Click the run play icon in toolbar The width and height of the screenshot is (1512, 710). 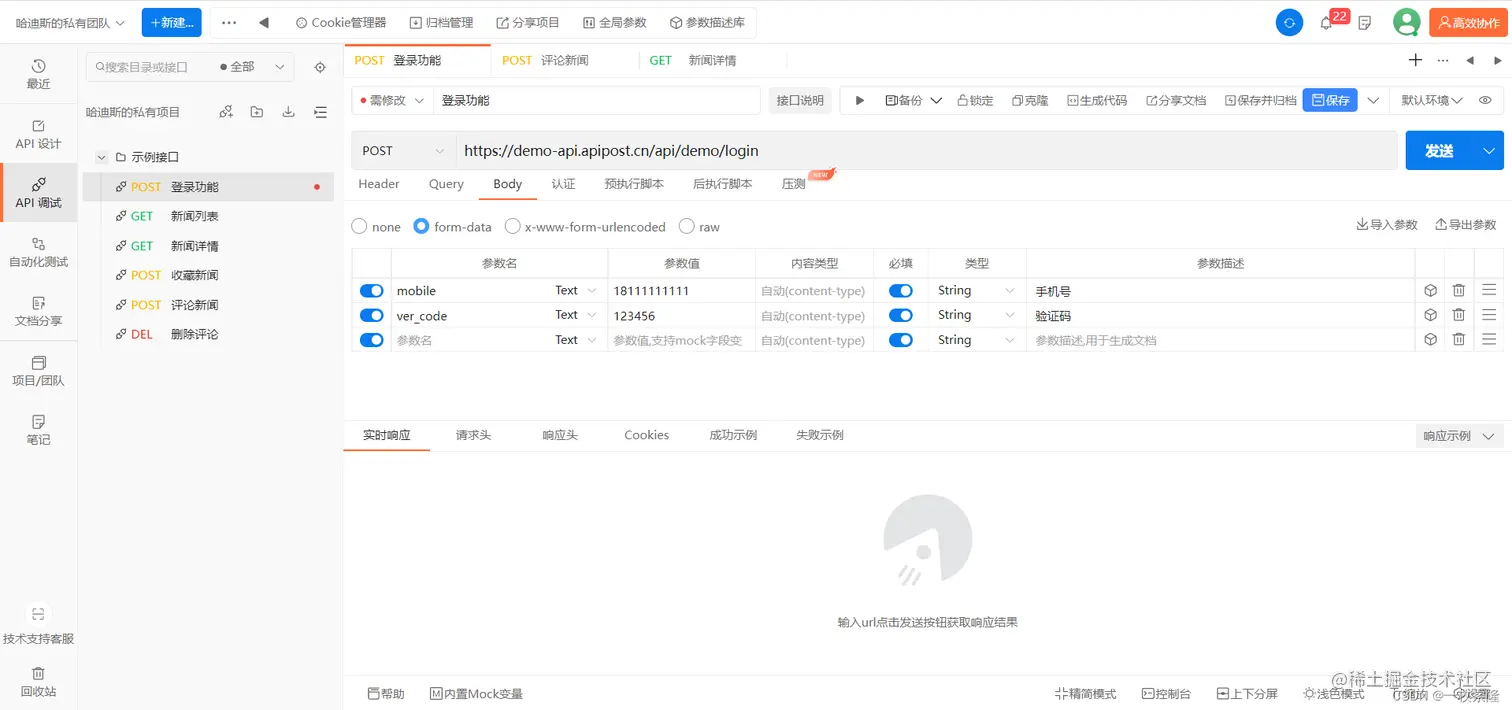[x=859, y=100]
